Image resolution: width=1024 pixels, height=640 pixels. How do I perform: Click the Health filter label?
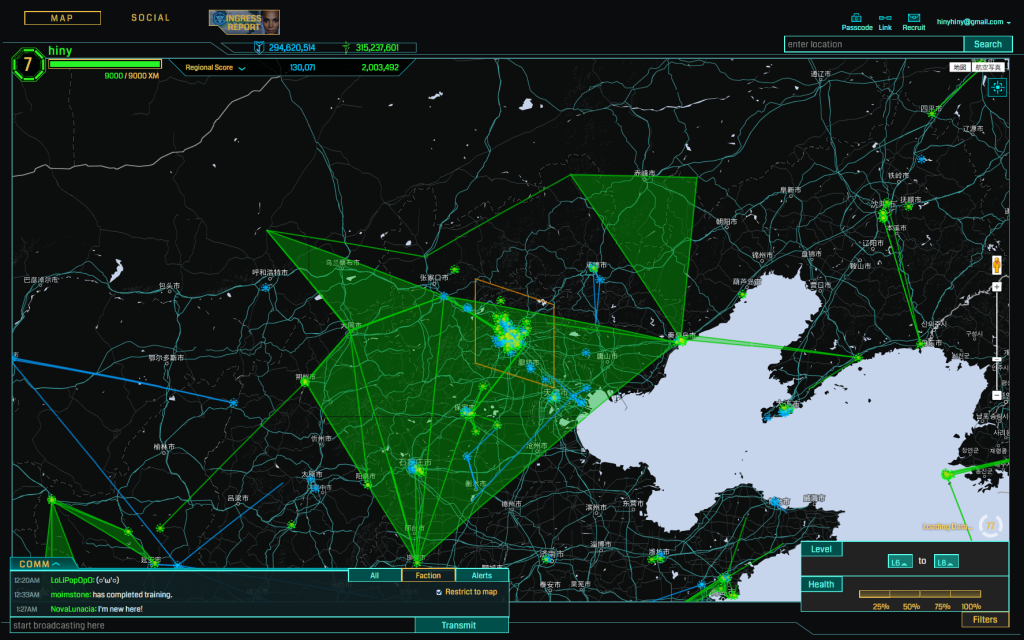[821, 584]
